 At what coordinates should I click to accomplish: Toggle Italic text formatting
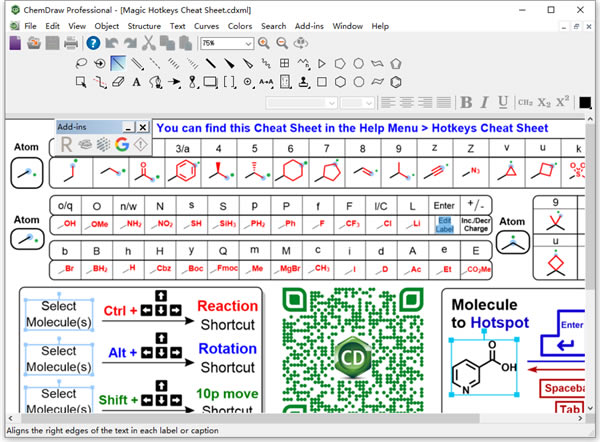point(484,102)
